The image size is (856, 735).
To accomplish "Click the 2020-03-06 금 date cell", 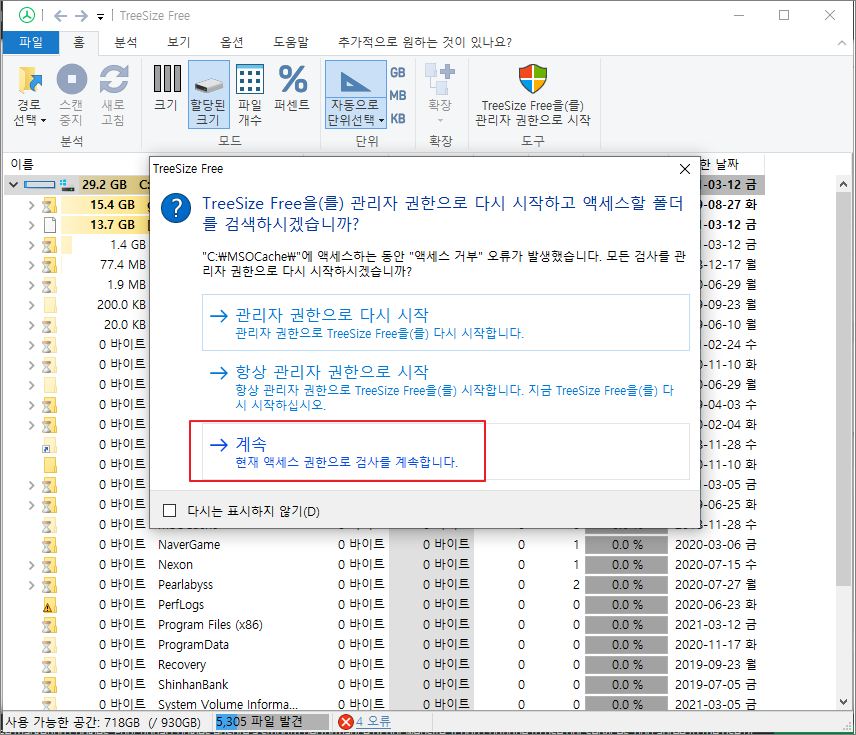I will pyautogui.click(x=716, y=544).
